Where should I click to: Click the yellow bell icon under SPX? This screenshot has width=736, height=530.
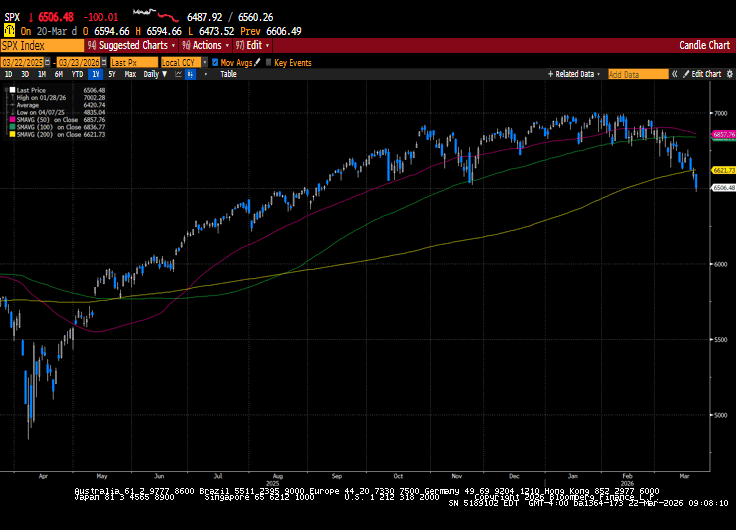(9, 31)
